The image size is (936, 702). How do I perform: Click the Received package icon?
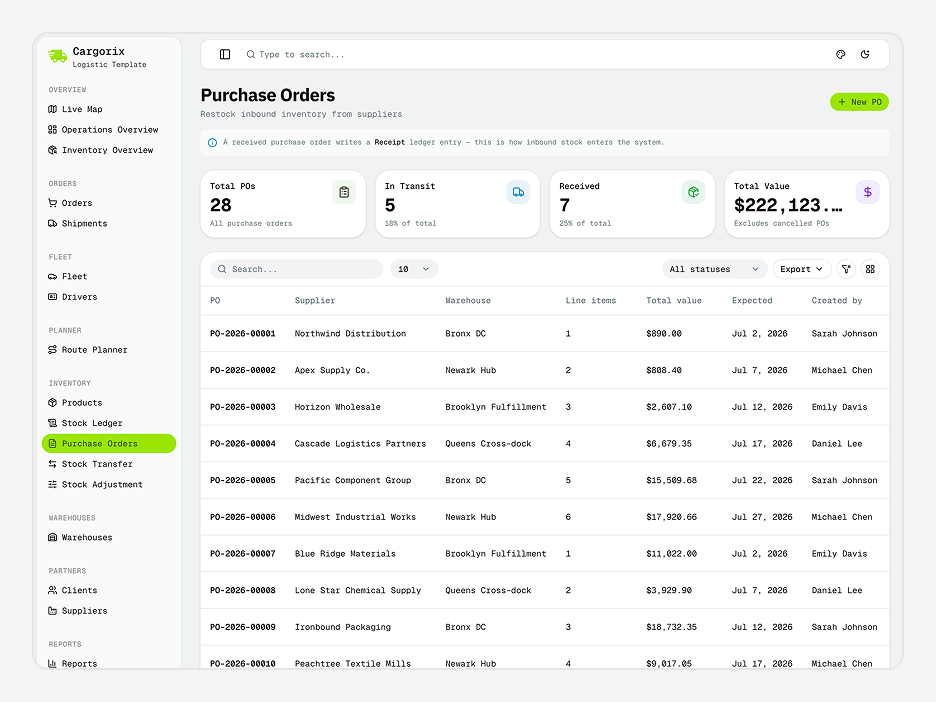click(693, 192)
